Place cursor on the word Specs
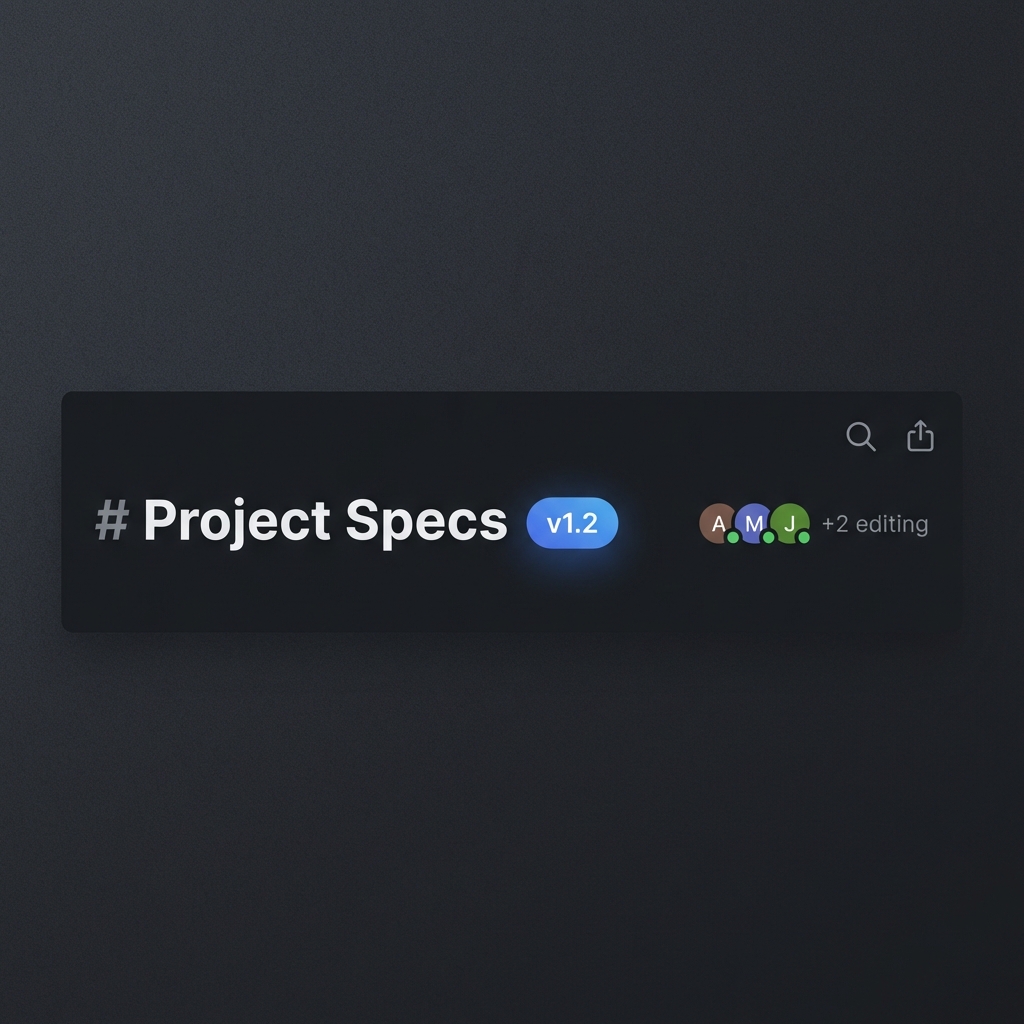1024x1024 pixels. [x=426, y=522]
